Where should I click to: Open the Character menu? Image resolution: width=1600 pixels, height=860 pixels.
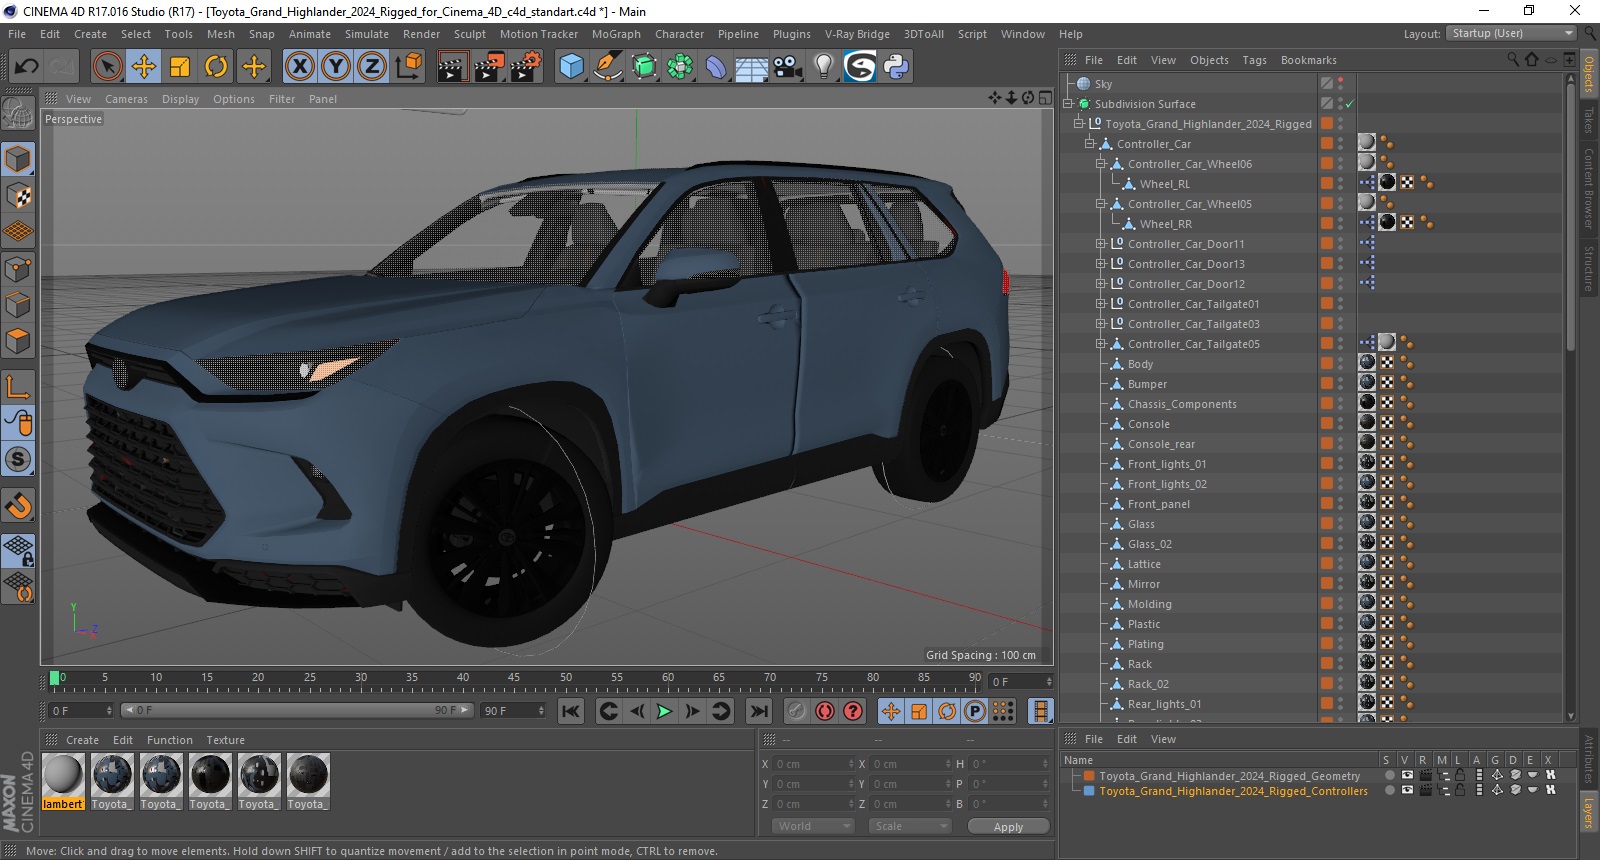point(679,34)
